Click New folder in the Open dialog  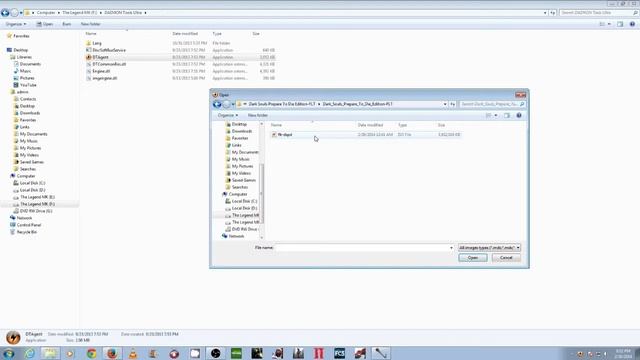(258, 116)
